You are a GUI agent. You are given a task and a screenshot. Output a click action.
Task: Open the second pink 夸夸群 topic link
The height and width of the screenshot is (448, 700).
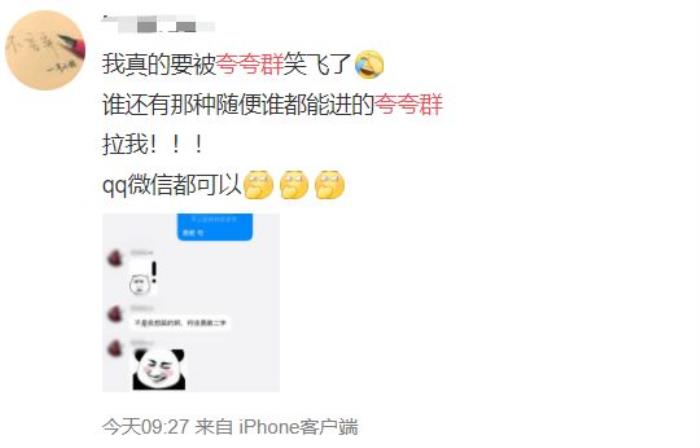(x=408, y=104)
